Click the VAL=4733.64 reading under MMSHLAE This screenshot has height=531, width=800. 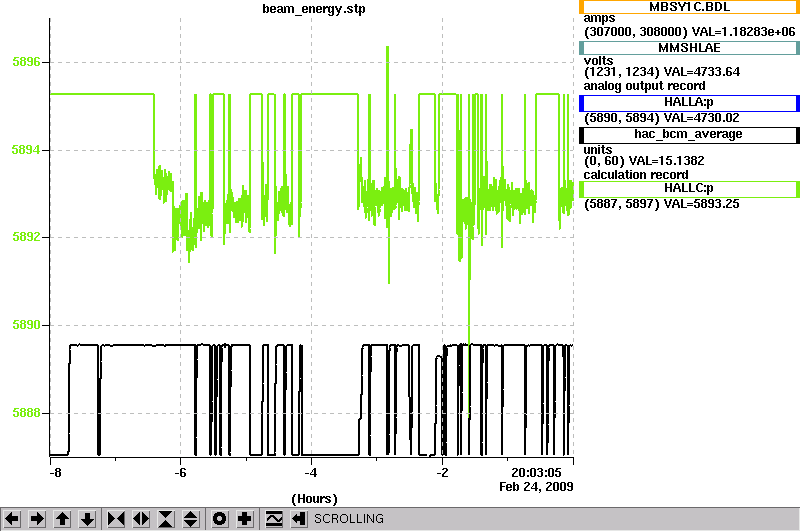point(702,72)
